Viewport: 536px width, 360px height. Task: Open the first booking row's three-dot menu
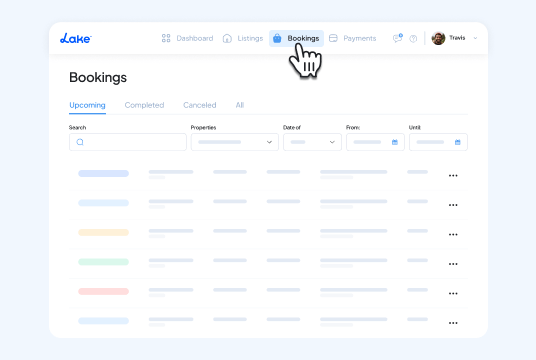point(453,175)
